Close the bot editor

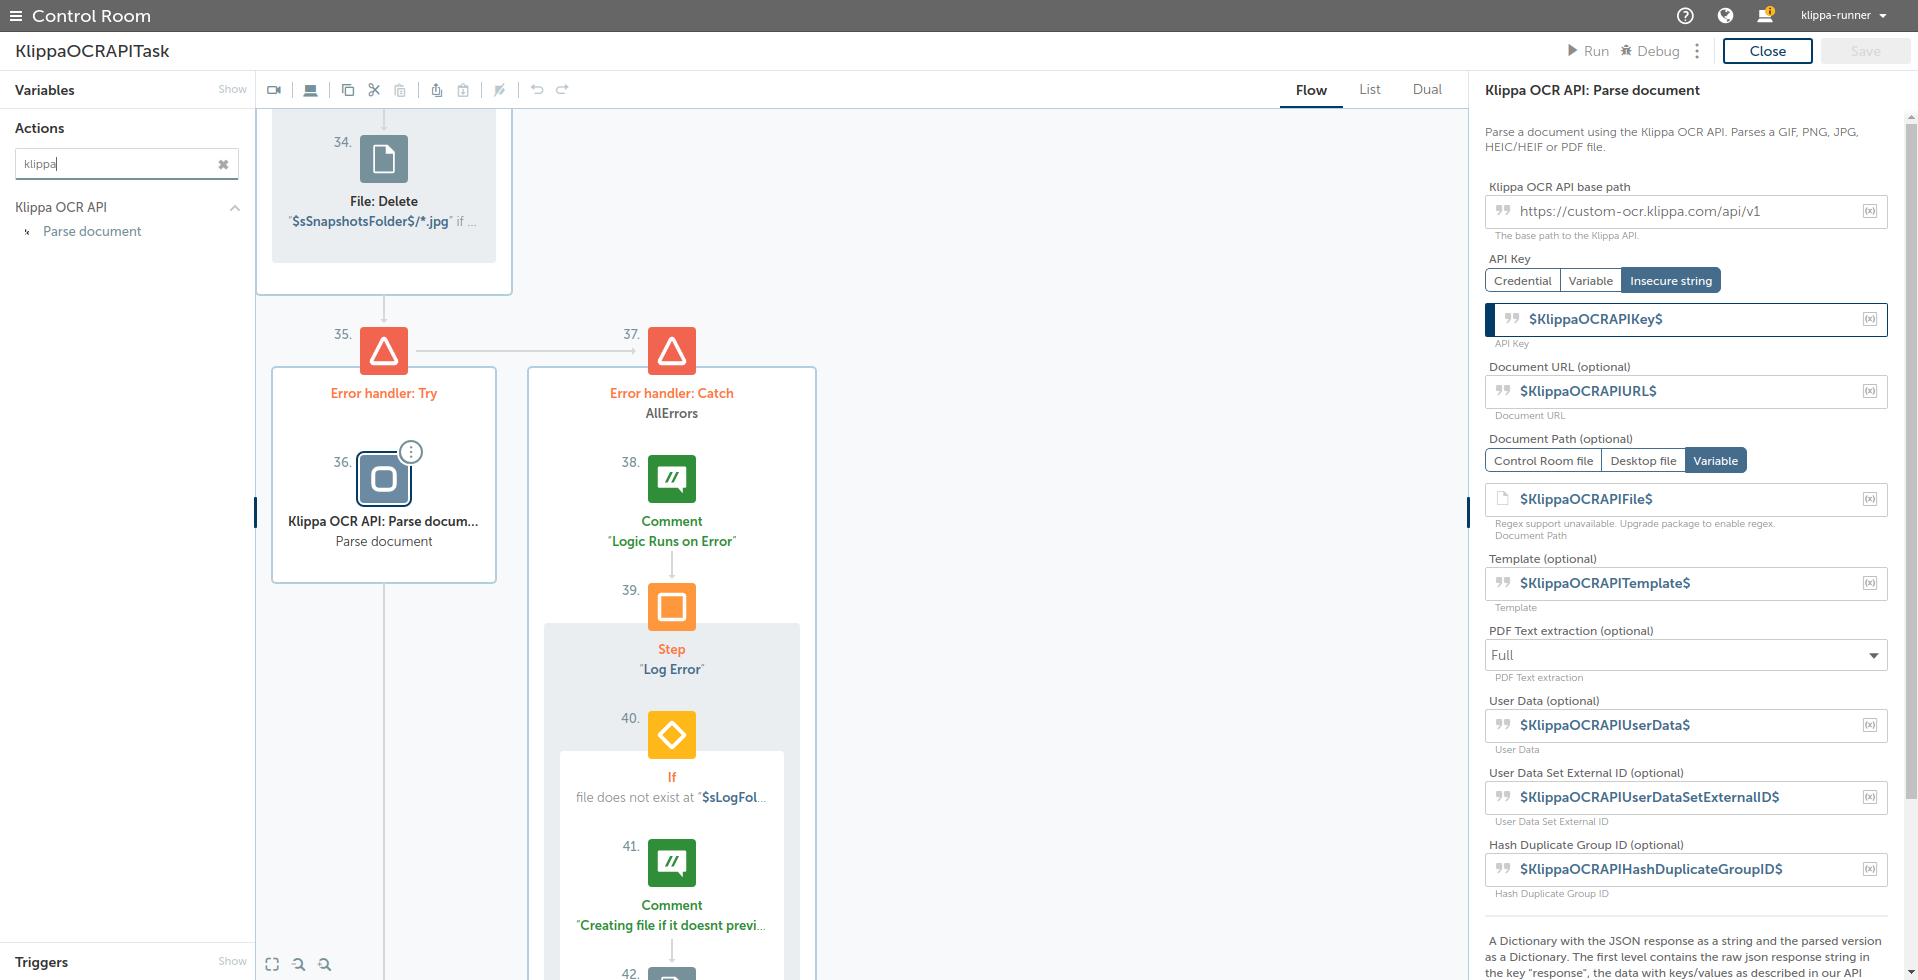pos(1767,51)
